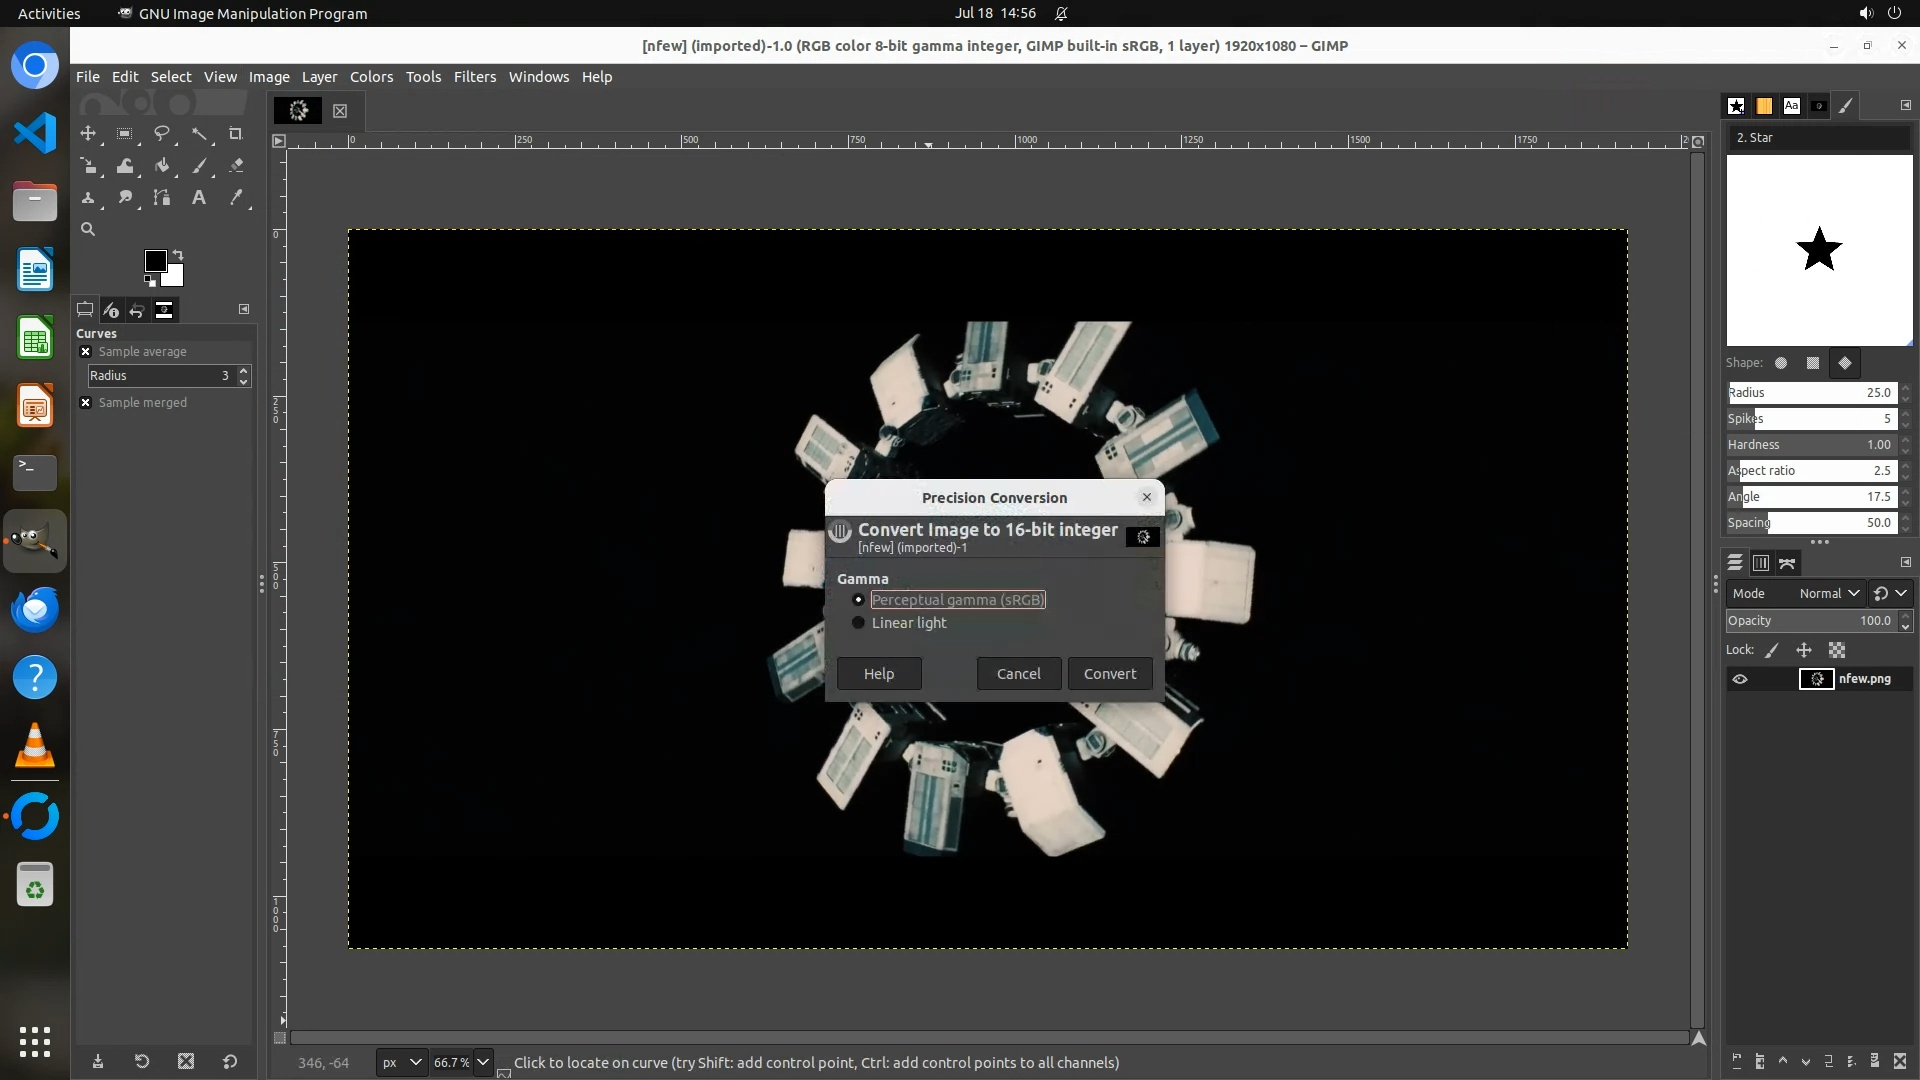Screen dimensions: 1920x1080
Task: Swap foreground and background colors
Action: [x=178, y=254]
